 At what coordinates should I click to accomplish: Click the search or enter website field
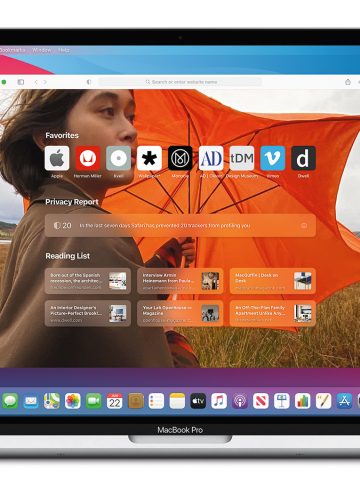180,82
